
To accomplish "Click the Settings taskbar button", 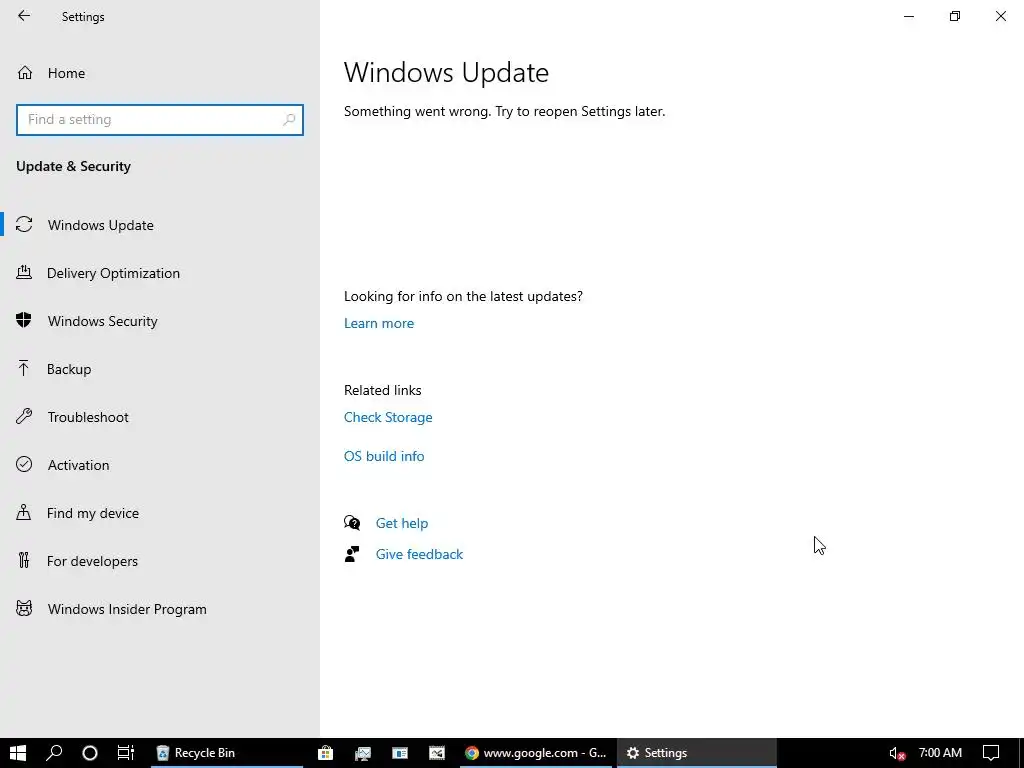I will [x=697, y=753].
